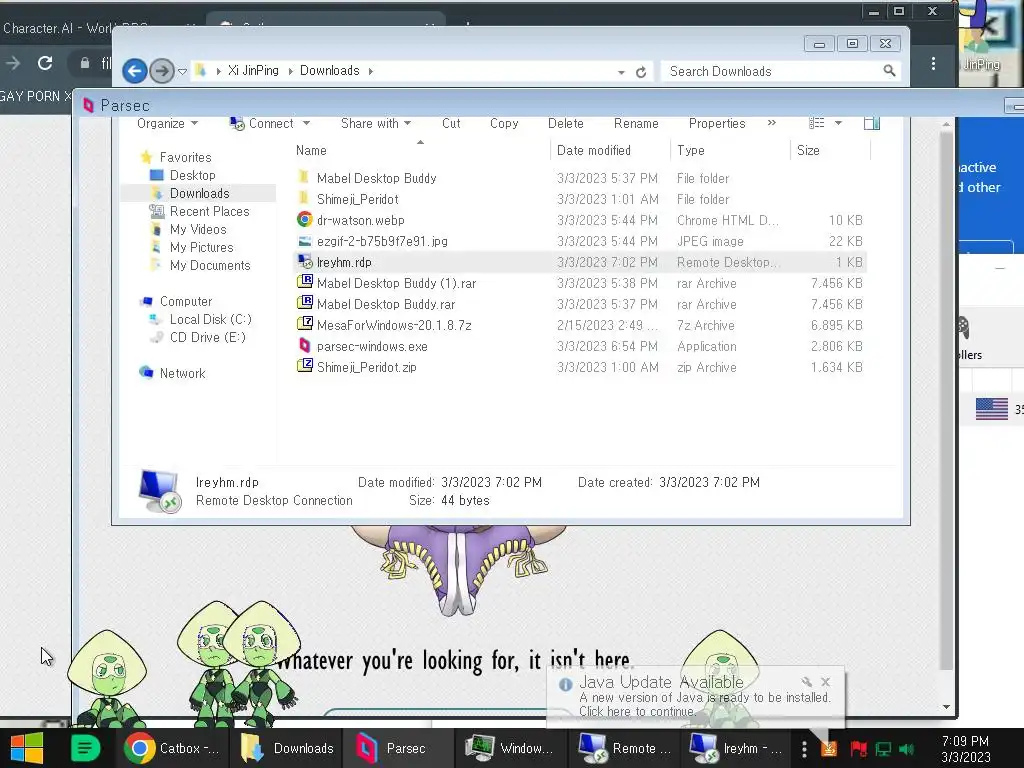Change the view icon
Viewport: 1024px width, 768px height.
tap(816, 123)
